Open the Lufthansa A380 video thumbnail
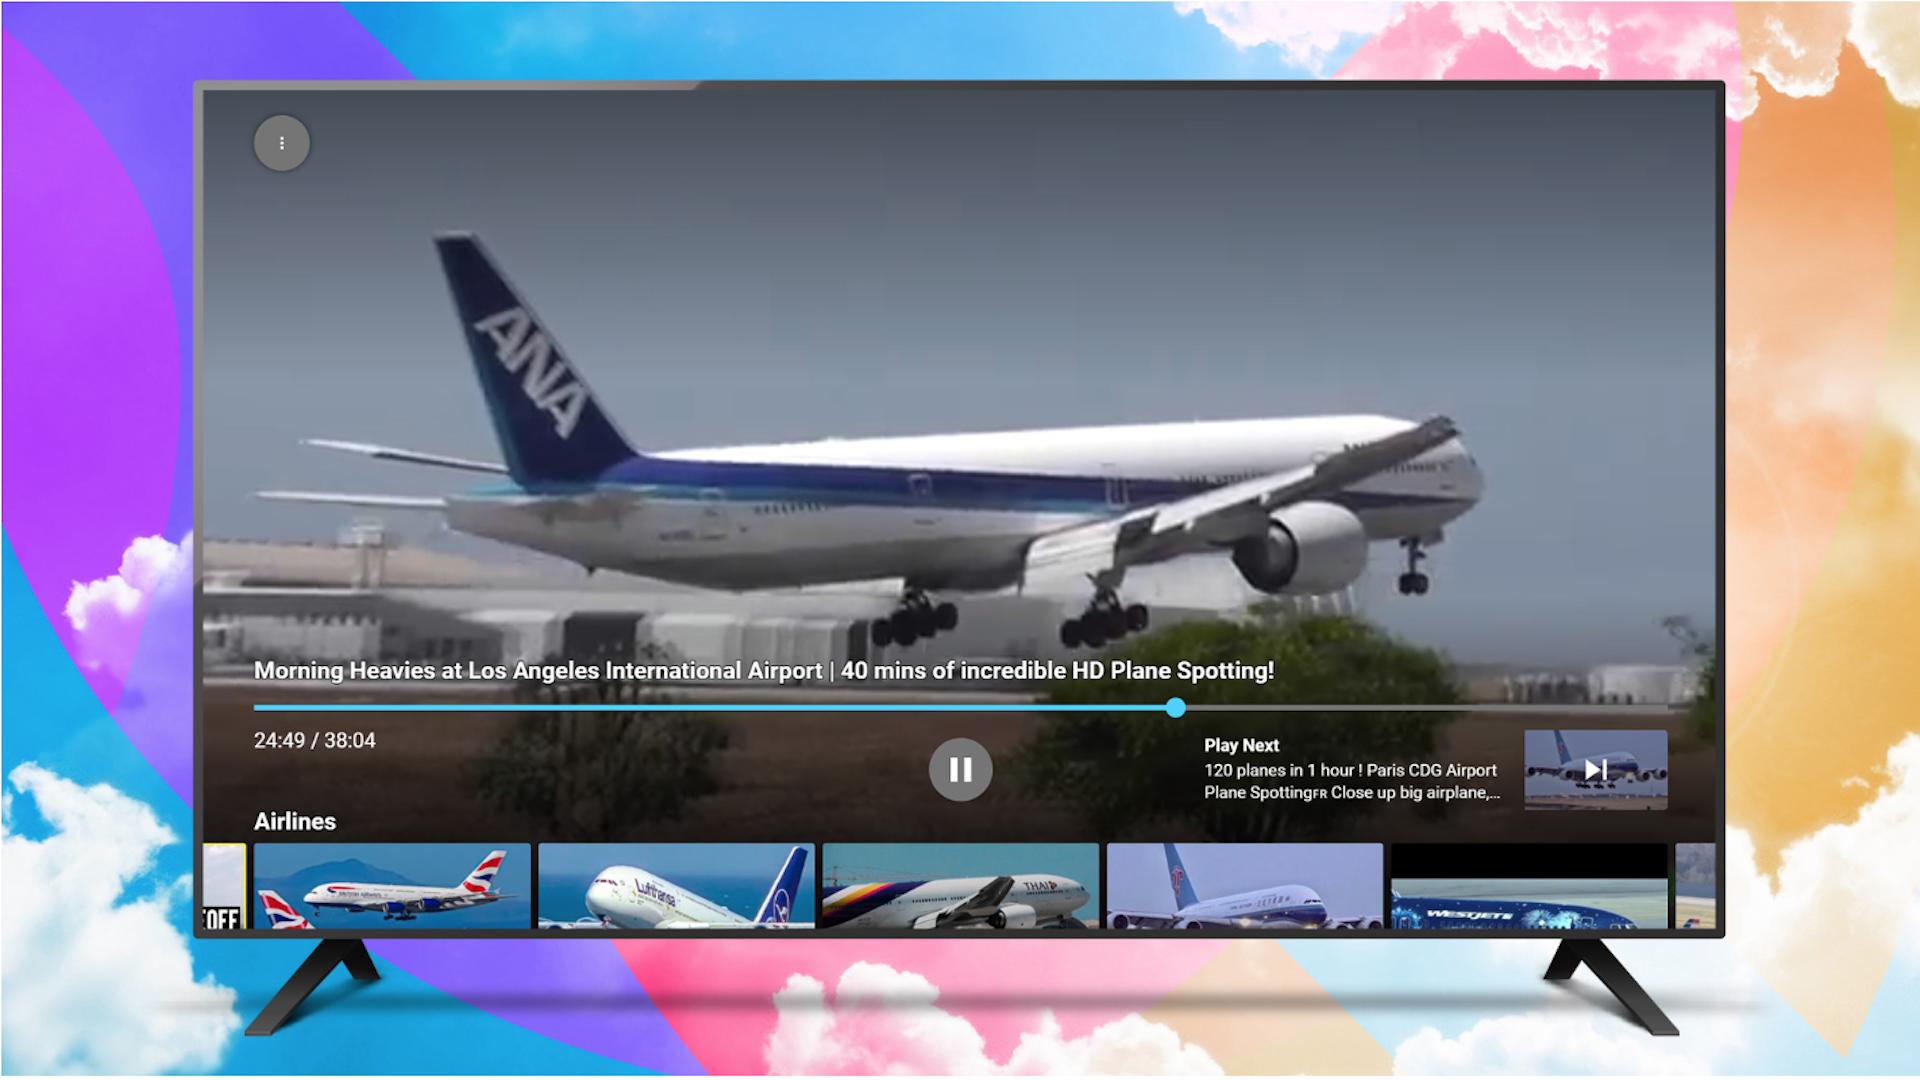The image size is (1920, 1080). [676, 886]
